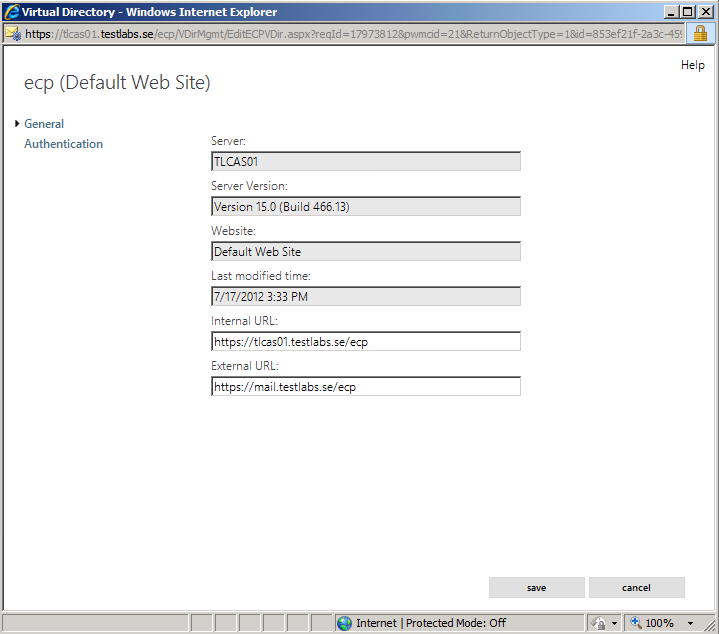
Task: Click the window resize grip in status bar corner
Action: point(709,625)
